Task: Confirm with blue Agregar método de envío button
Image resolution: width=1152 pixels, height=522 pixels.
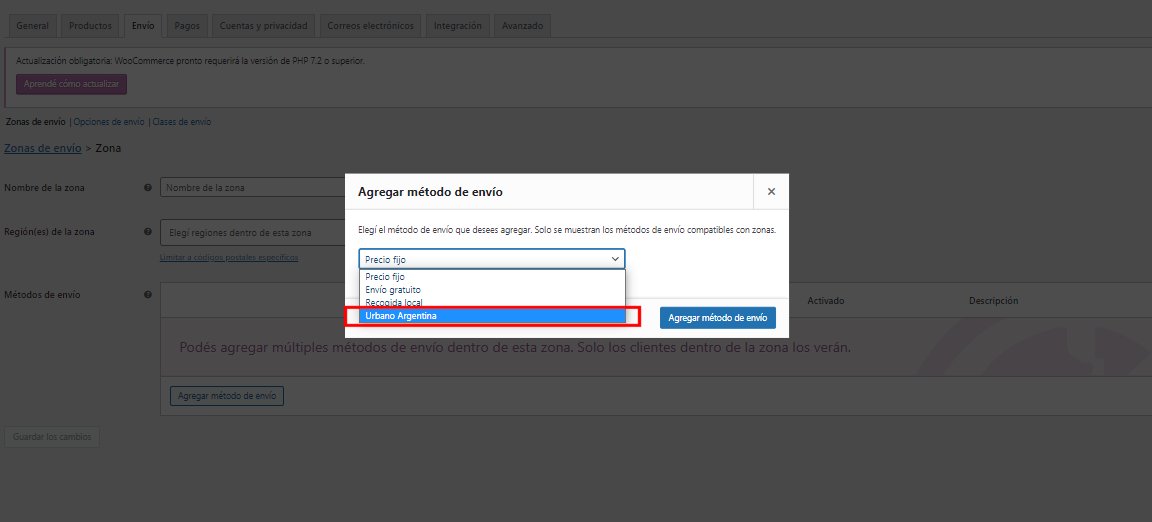Action: point(717,318)
